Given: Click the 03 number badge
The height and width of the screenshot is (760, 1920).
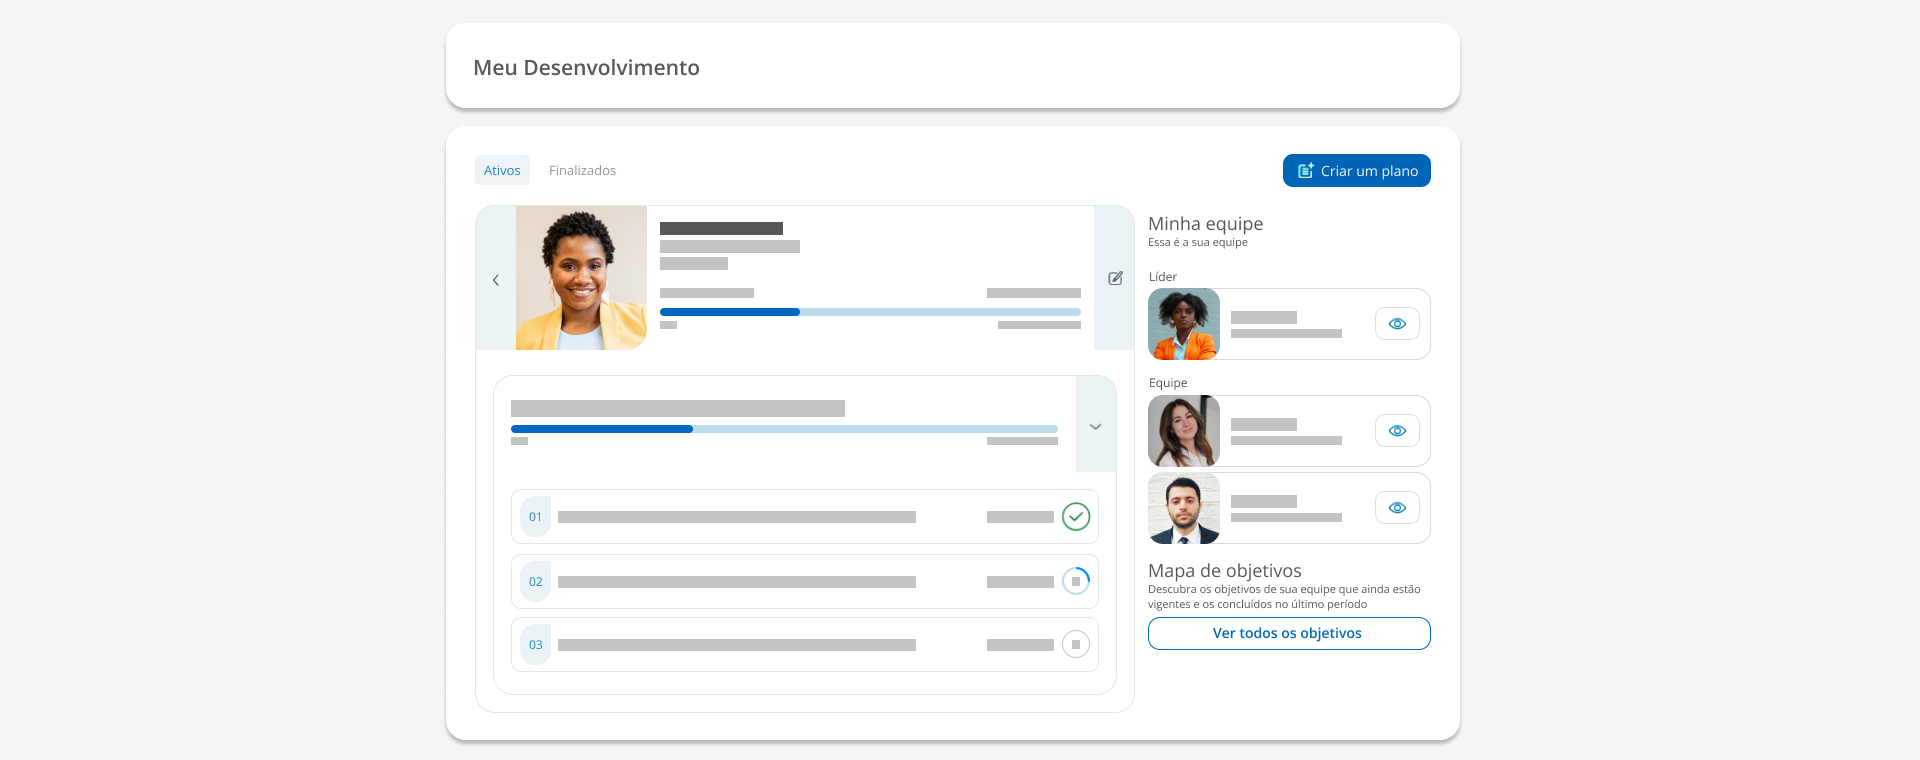Looking at the screenshot, I should (x=535, y=645).
